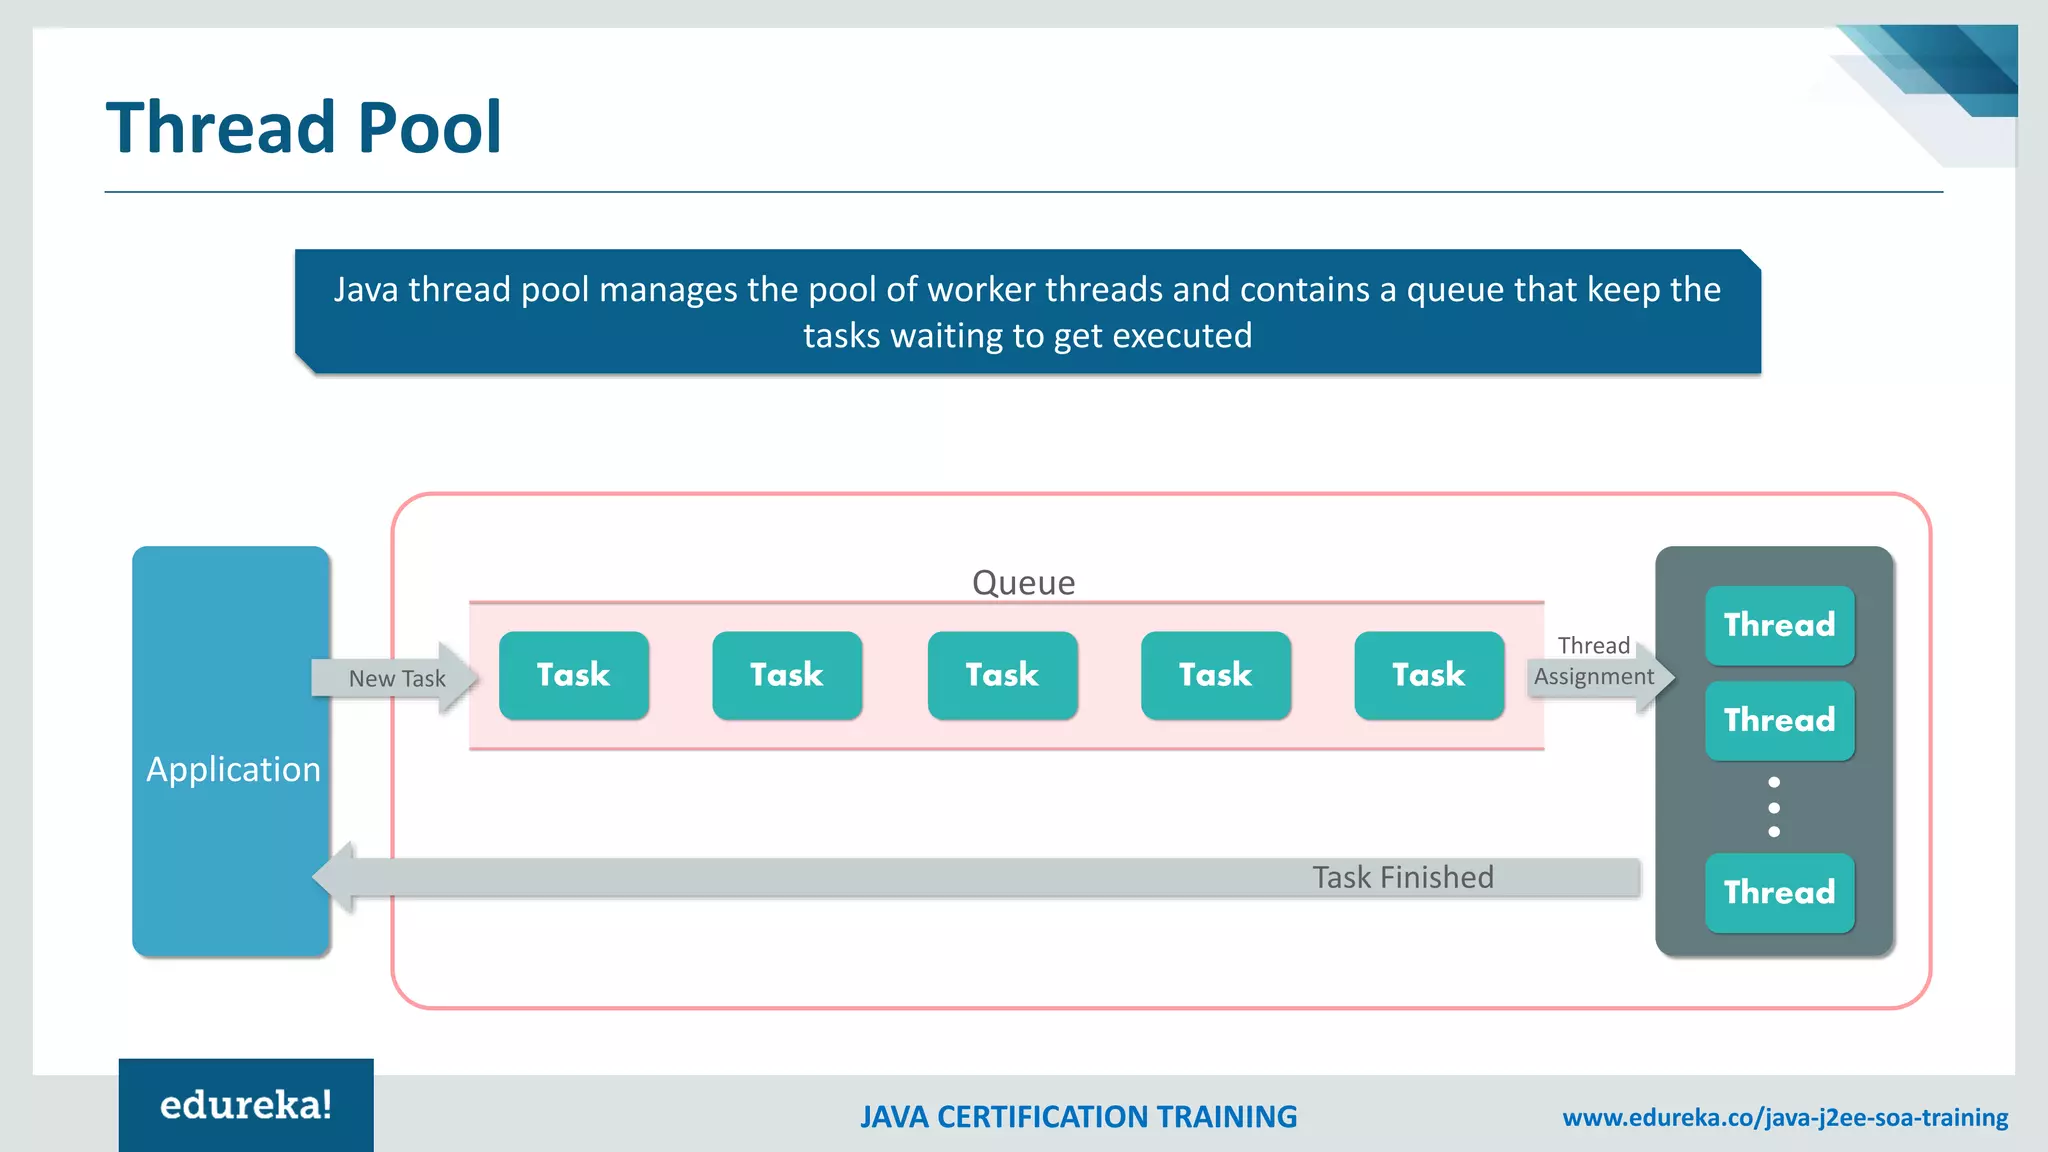Select the top Thread box
The image size is (2048, 1152).
[1780, 625]
